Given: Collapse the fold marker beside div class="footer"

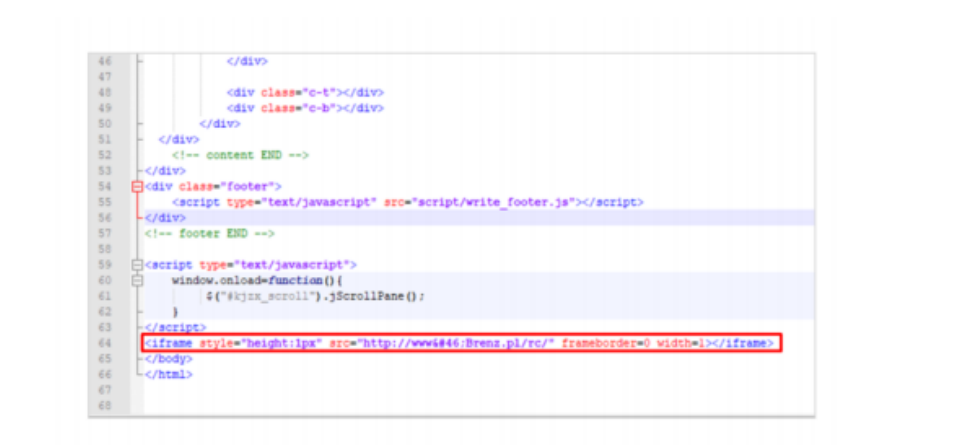Looking at the screenshot, I should point(137,186).
